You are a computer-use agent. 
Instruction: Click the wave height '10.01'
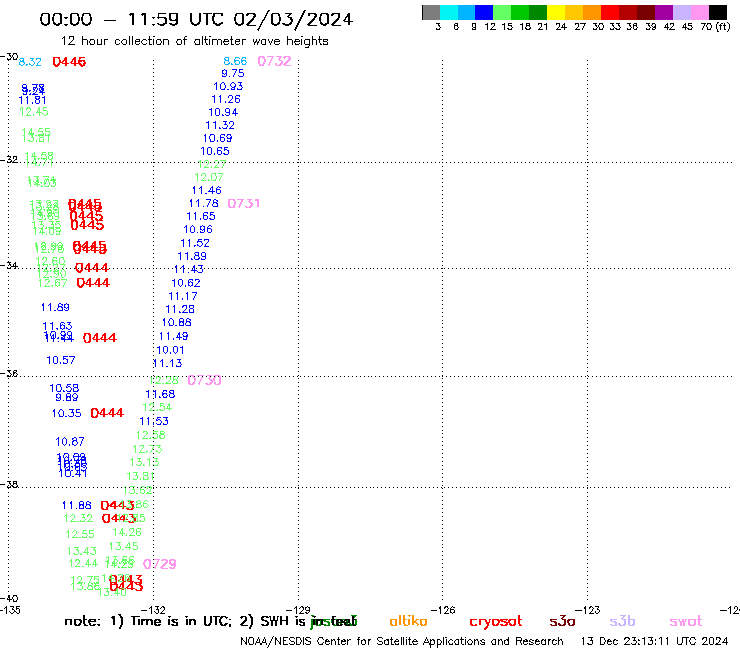170,350
